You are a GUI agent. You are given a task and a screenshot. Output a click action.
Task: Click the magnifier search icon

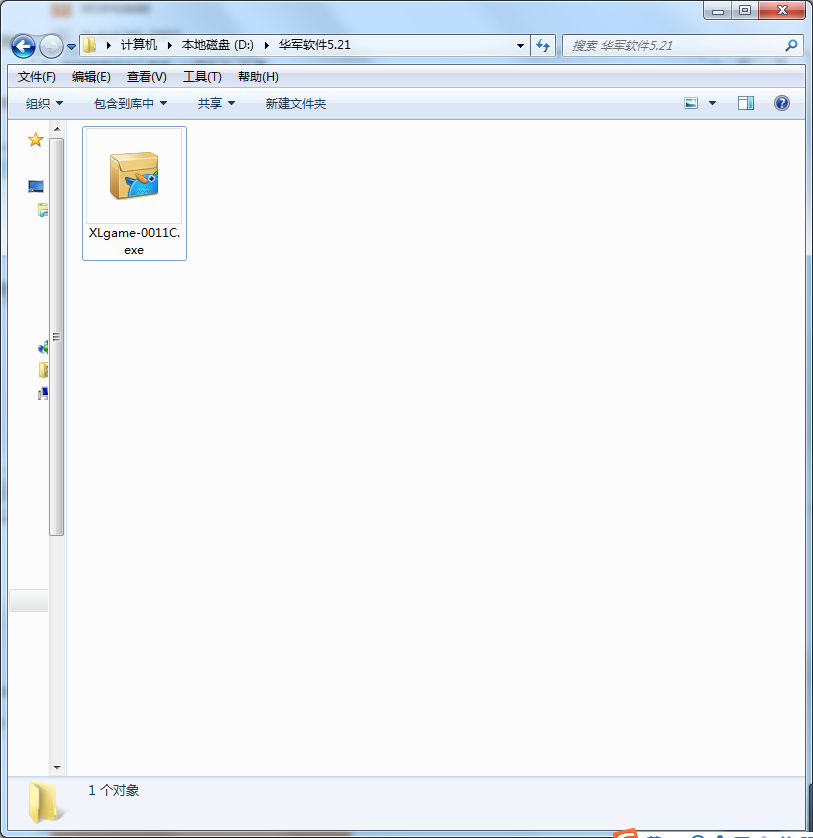pos(792,45)
